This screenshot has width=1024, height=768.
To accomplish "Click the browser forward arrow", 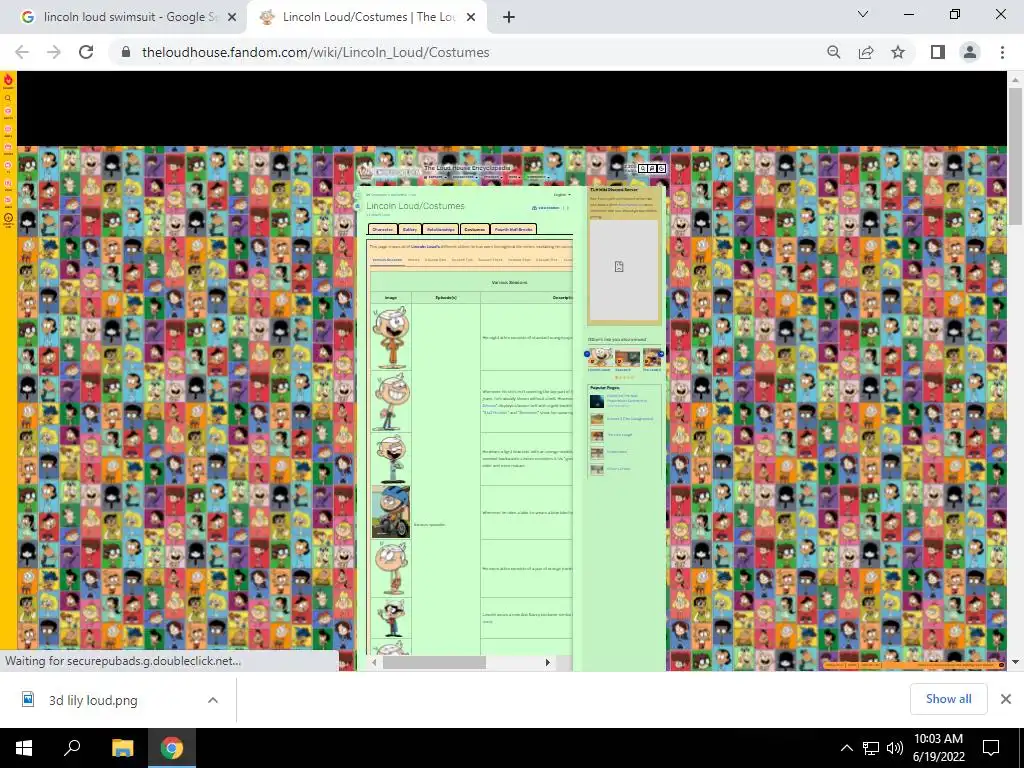I will pyautogui.click(x=54, y=52).
